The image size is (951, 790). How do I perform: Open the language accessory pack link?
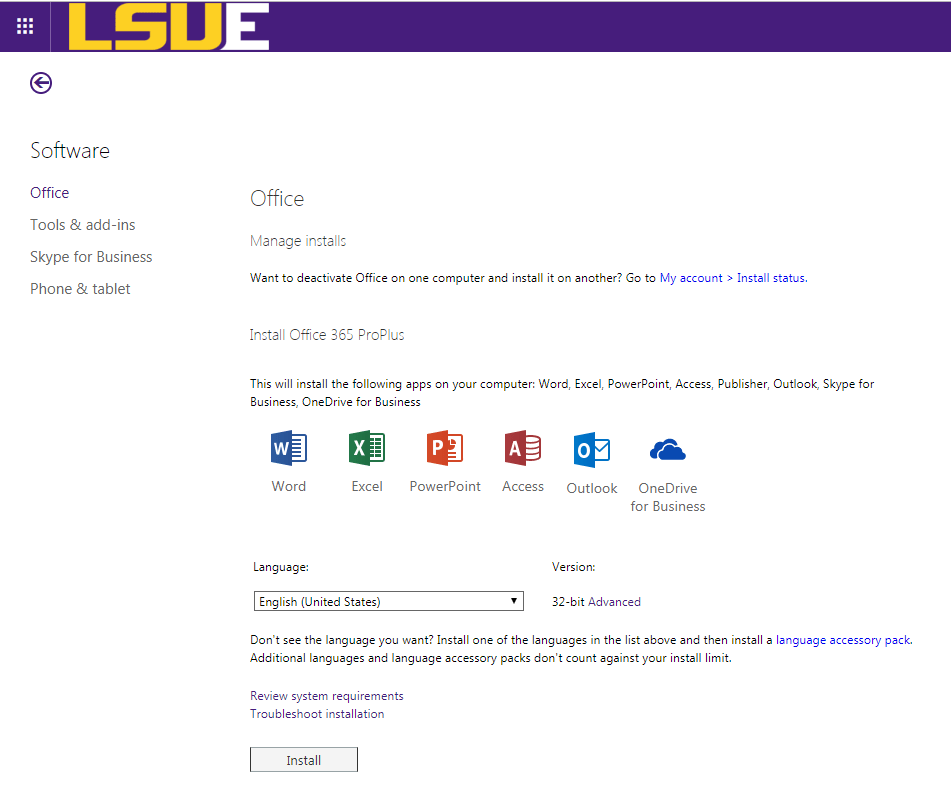point(844,640)
